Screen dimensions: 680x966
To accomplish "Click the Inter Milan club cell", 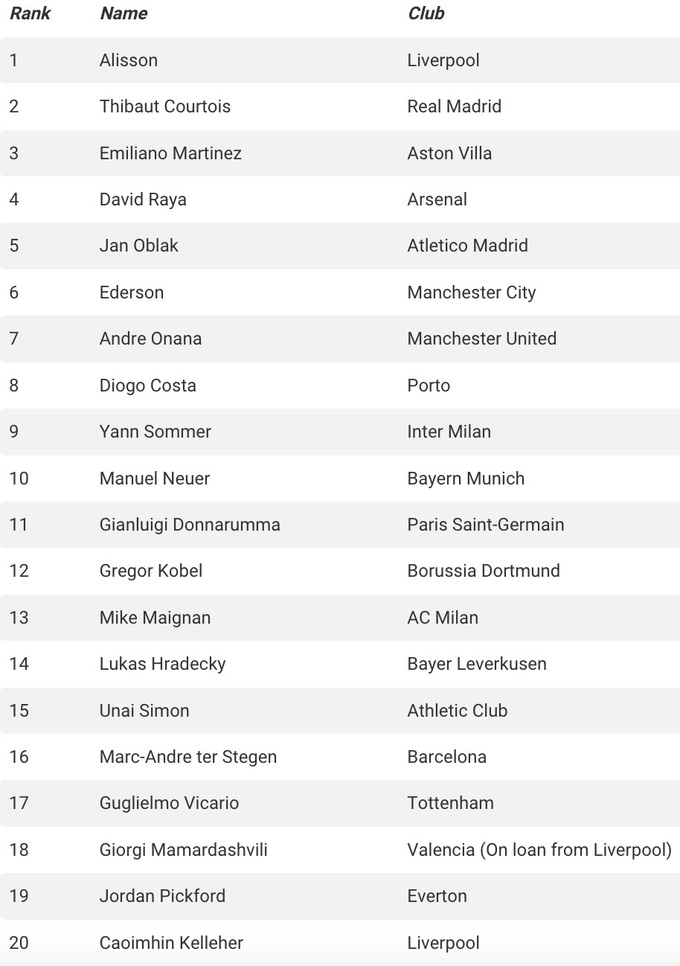I will pyautogui.click(x=449, y=431).
